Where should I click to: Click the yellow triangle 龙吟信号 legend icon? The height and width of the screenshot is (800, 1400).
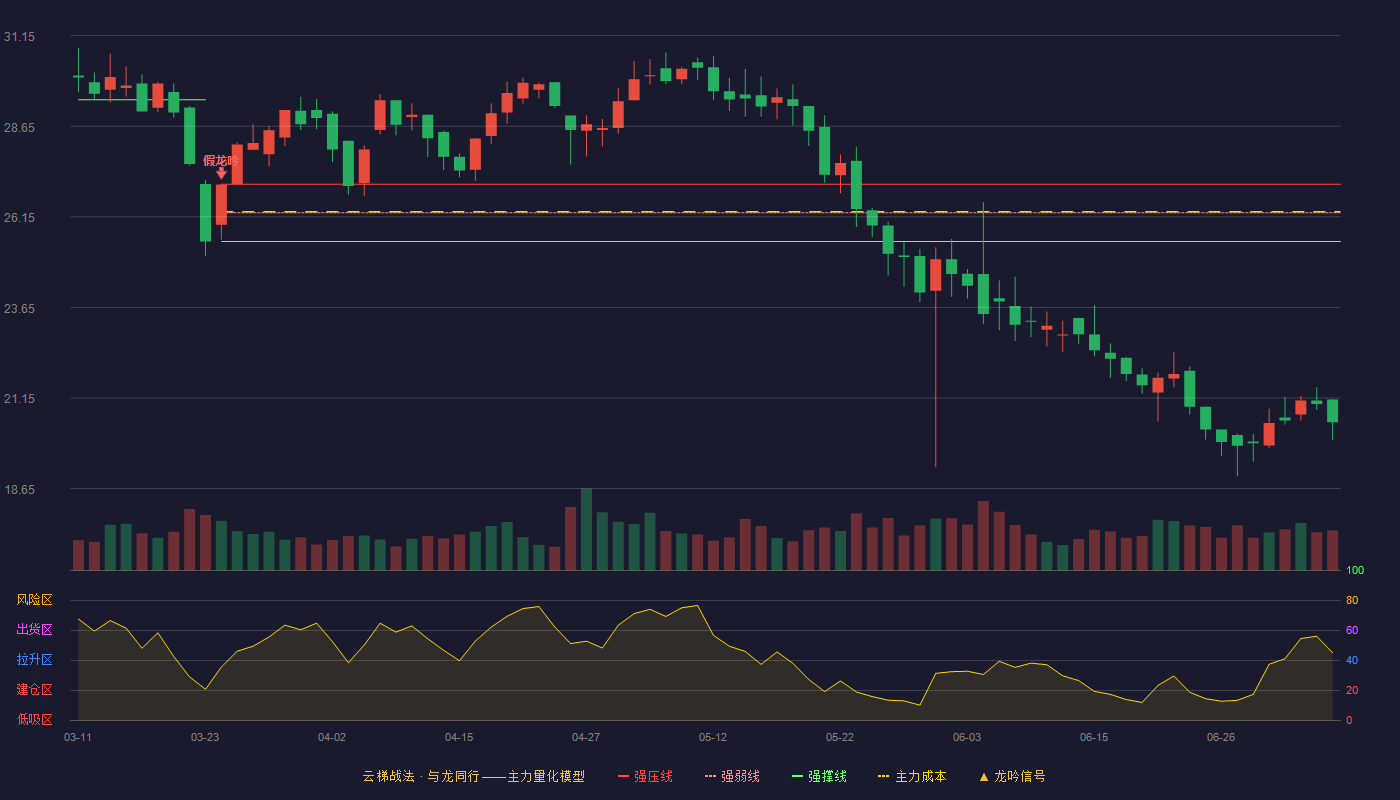983,776
